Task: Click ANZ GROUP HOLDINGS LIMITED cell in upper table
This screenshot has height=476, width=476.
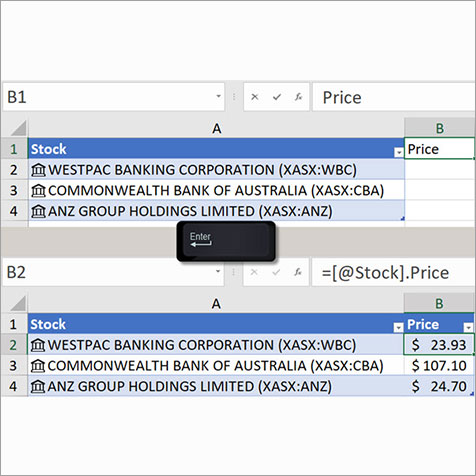Action: pyautogui.click(x=216, y=211)
